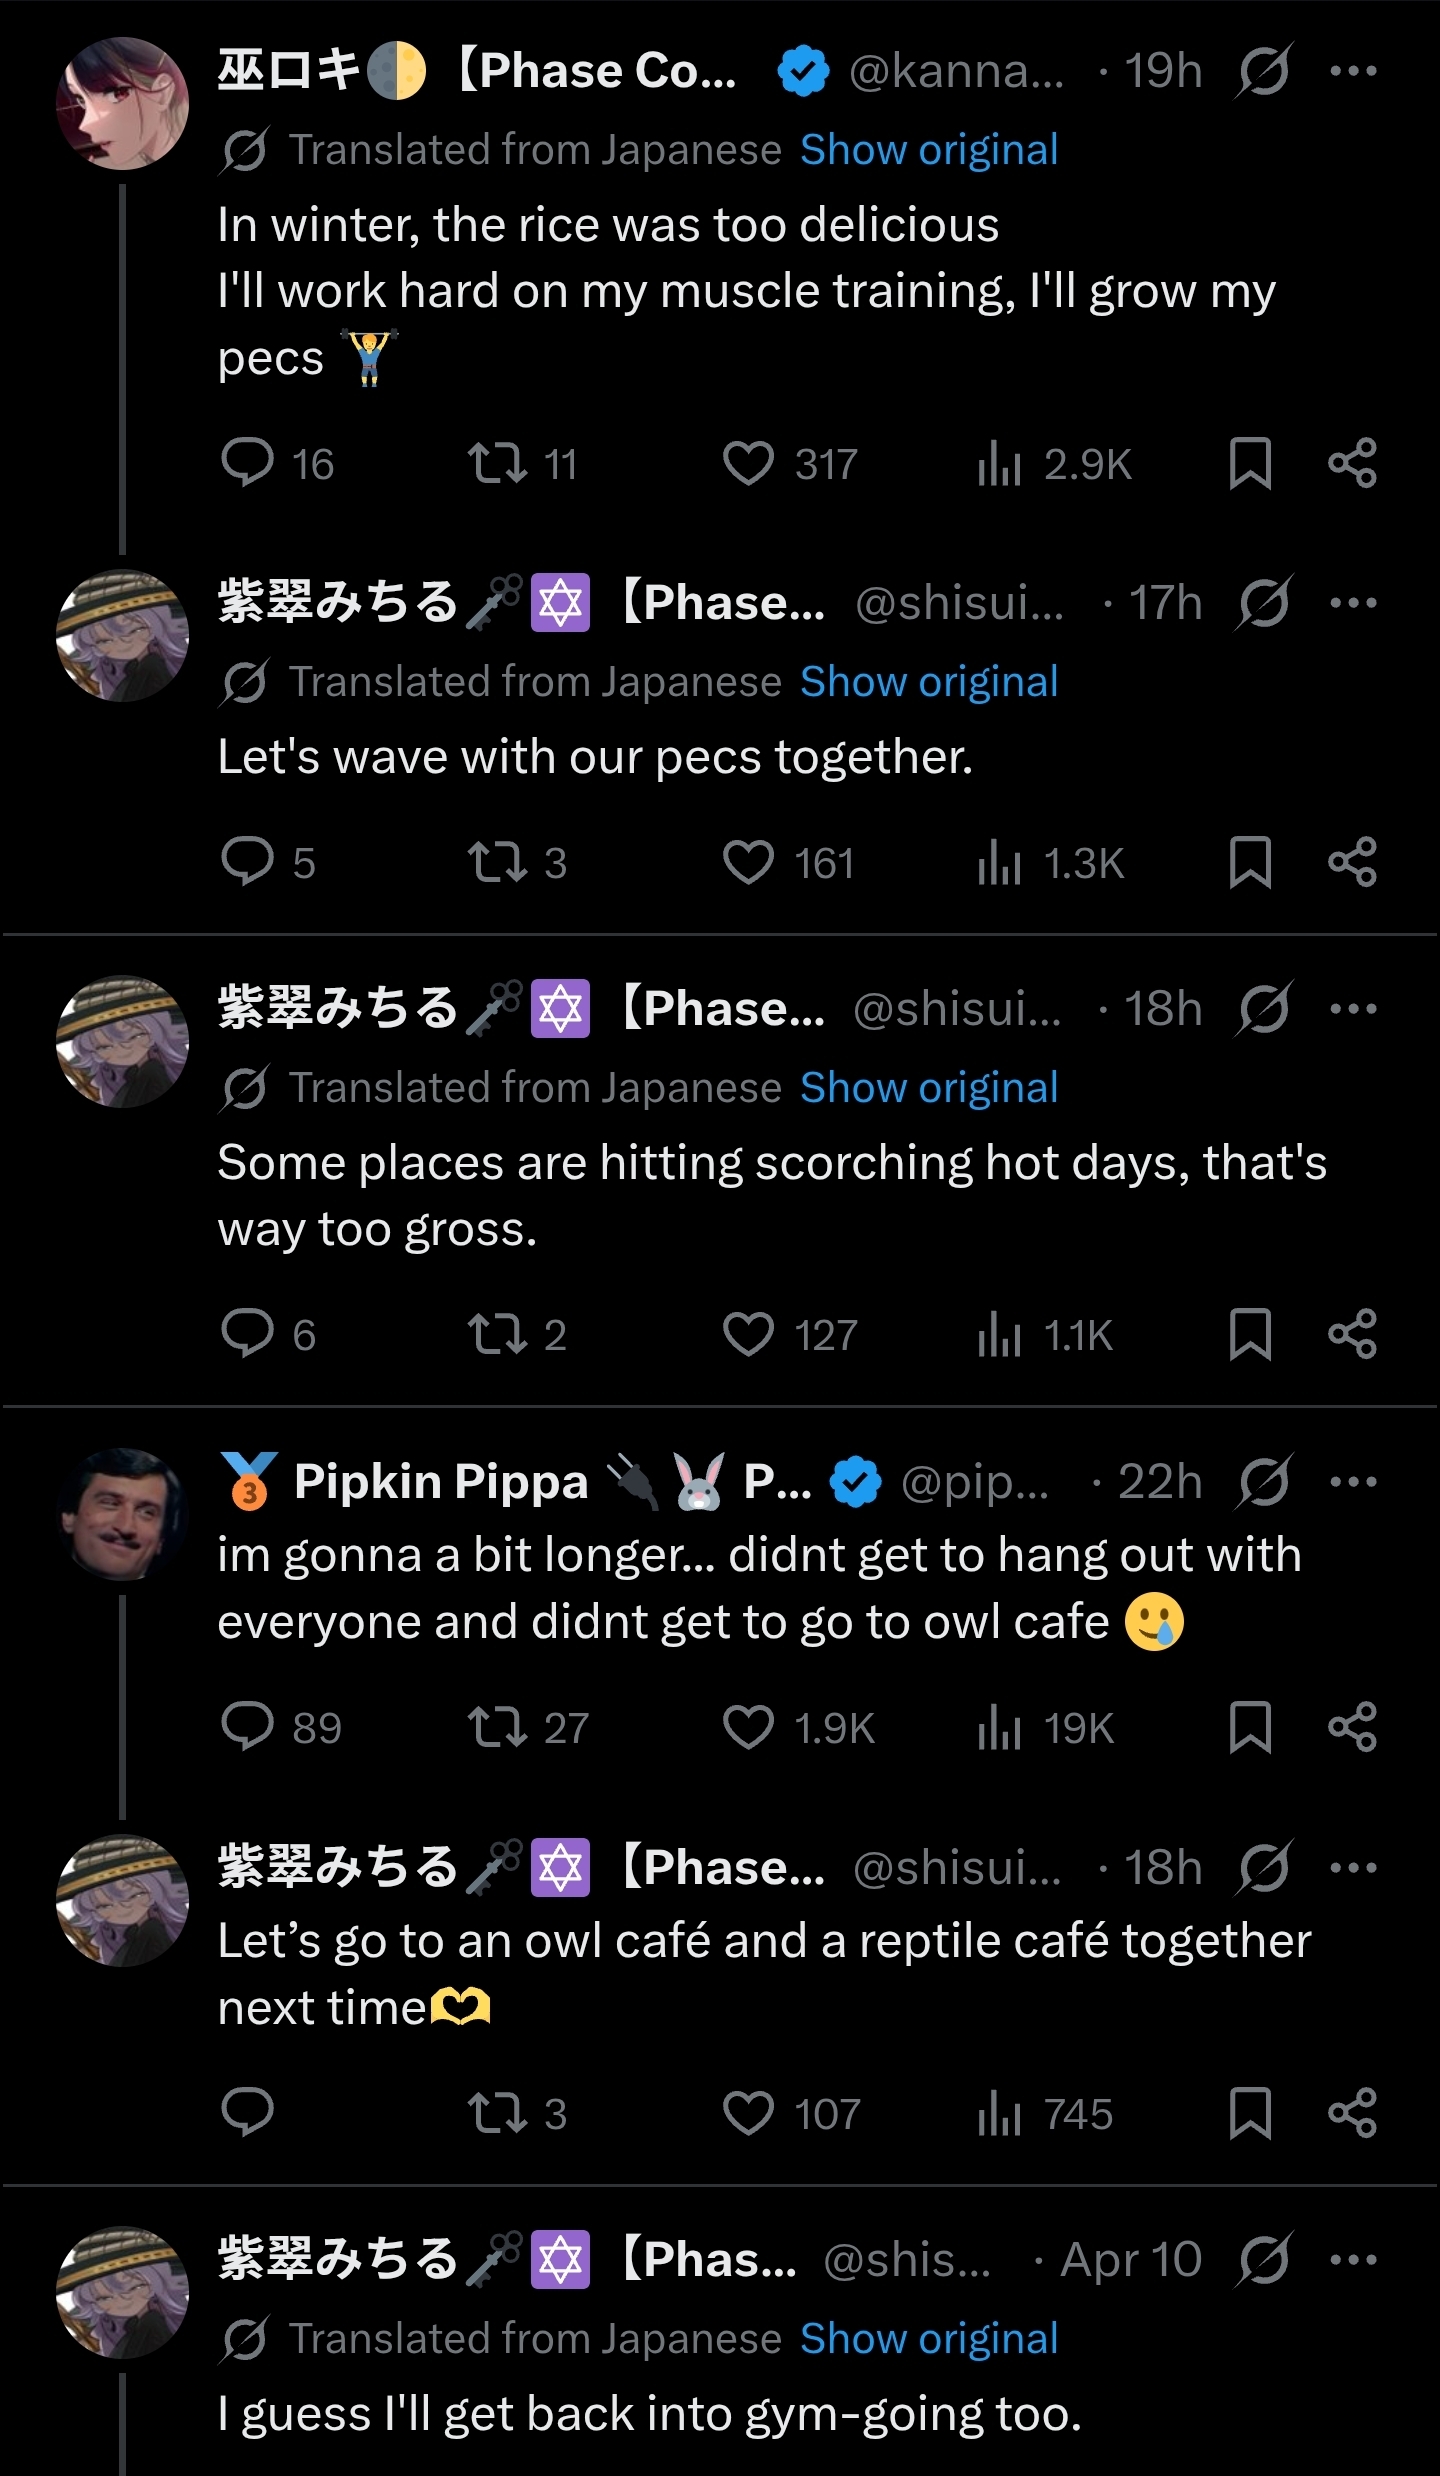Open the @kanna profile handle

(x=956, y=71)
